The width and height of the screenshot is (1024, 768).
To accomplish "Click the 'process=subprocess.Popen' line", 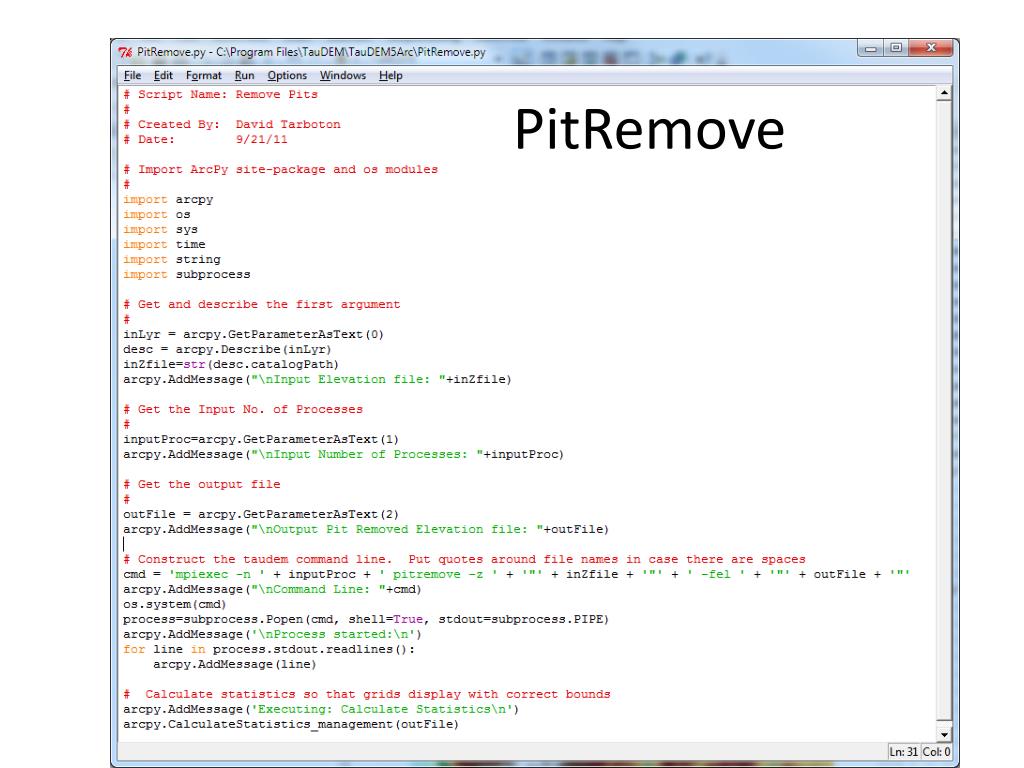I will (366, 620).
